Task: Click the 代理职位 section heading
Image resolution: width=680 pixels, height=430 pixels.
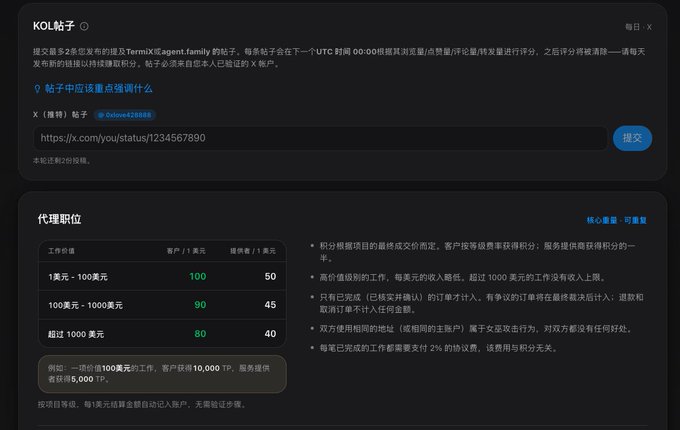Action: click(x=59, y=219)
